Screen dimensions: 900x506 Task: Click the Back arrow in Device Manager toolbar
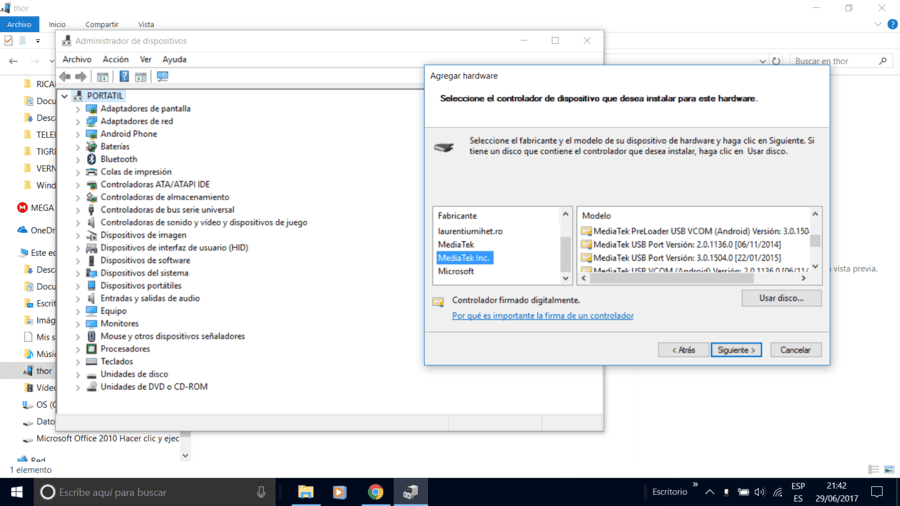pos(65,76)
